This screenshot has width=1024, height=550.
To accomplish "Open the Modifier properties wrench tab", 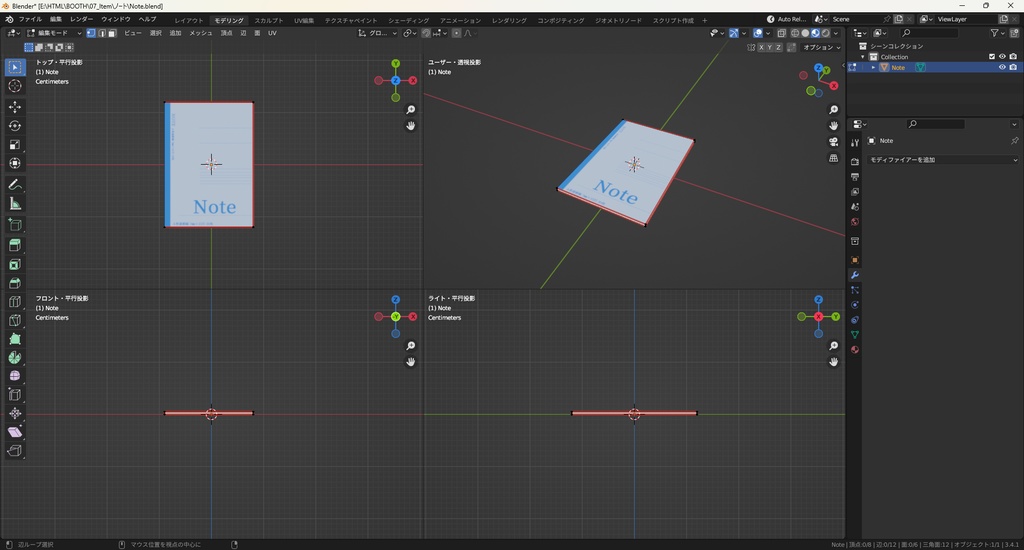I will [x=855, y=275].
